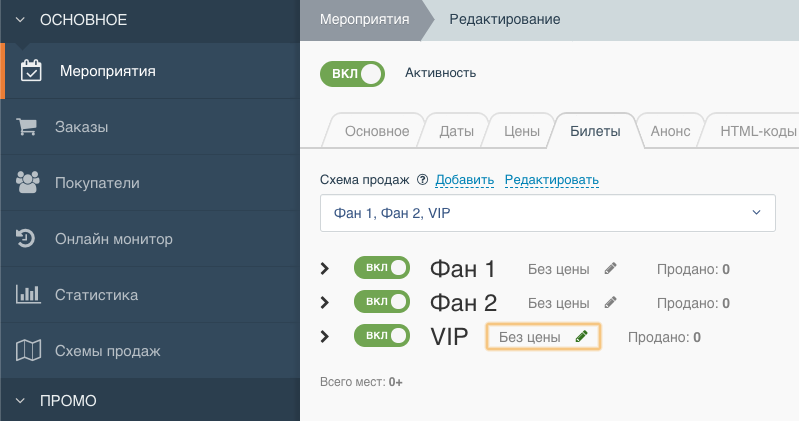This screenshot has width=799, height=421.
Task: Click the Активность label
Action: click(440, 73)
